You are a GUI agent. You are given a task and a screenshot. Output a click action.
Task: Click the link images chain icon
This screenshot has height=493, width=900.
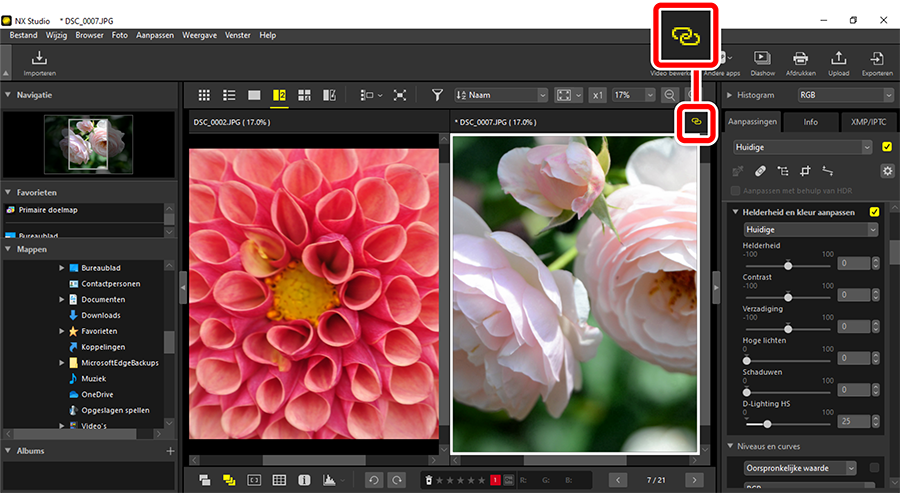pos(698,122)
